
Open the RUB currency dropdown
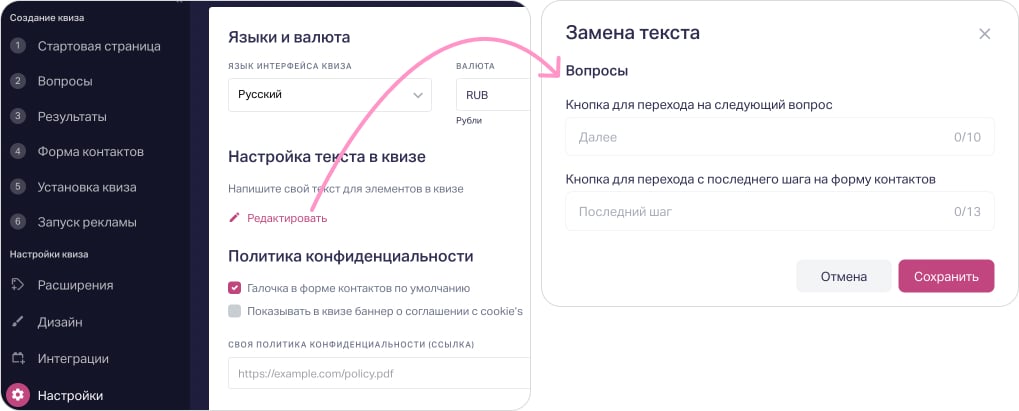click(x=493, y=95)
